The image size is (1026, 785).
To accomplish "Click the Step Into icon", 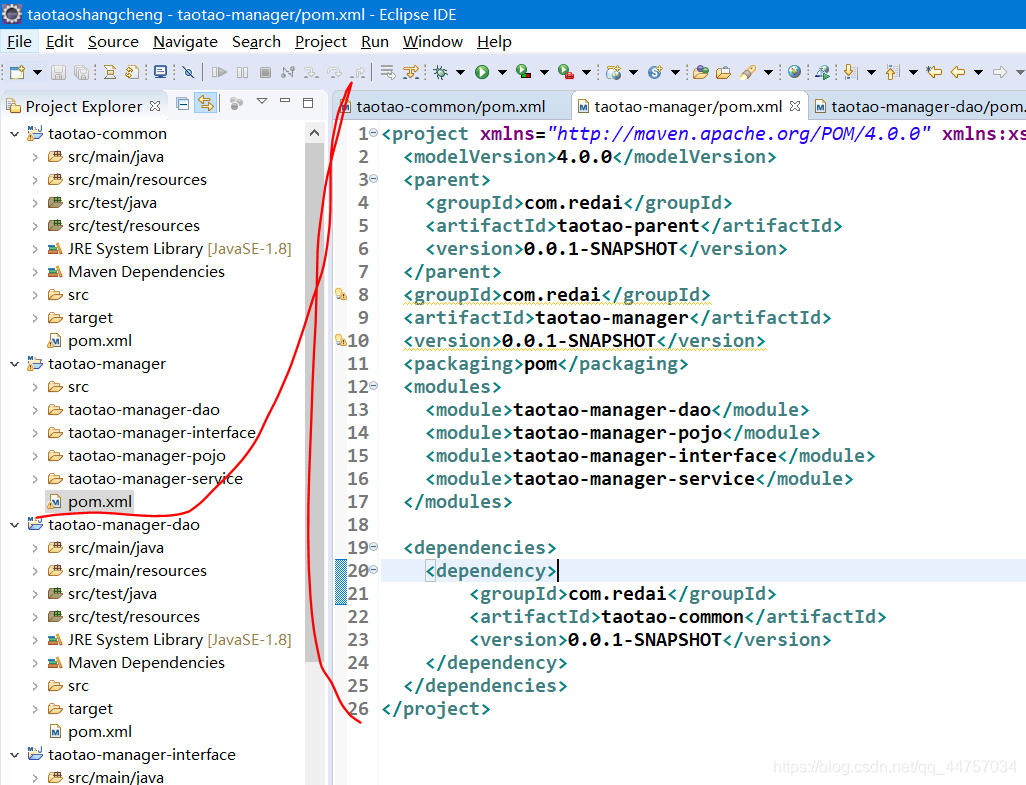I will 311,72.
